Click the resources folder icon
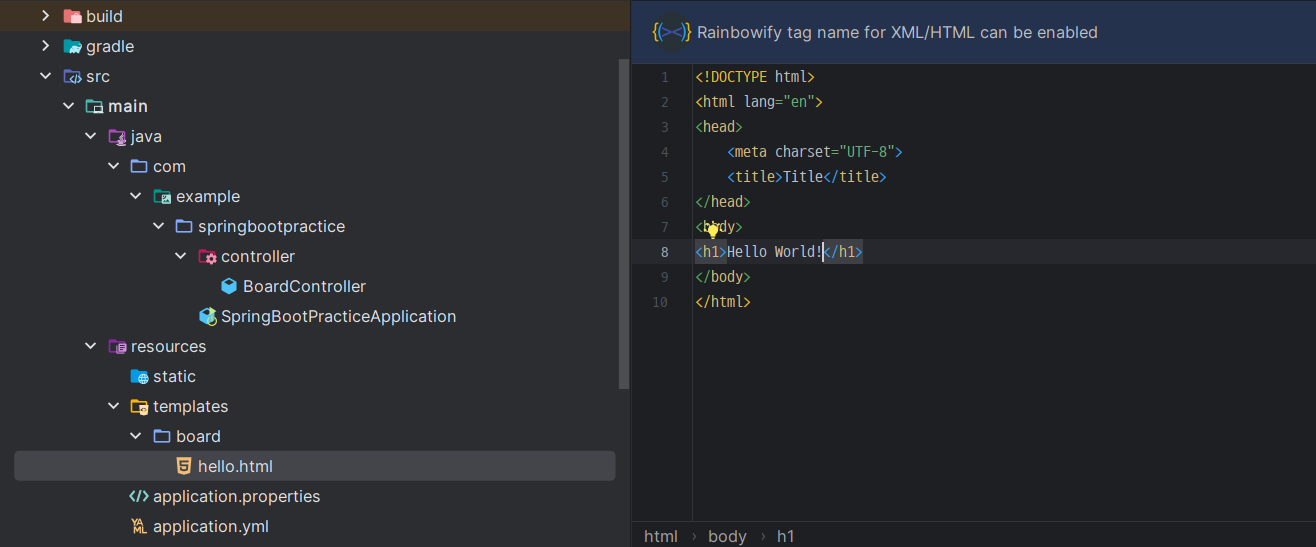Viewport: 1316px width, 547px height. pos(117,346)
